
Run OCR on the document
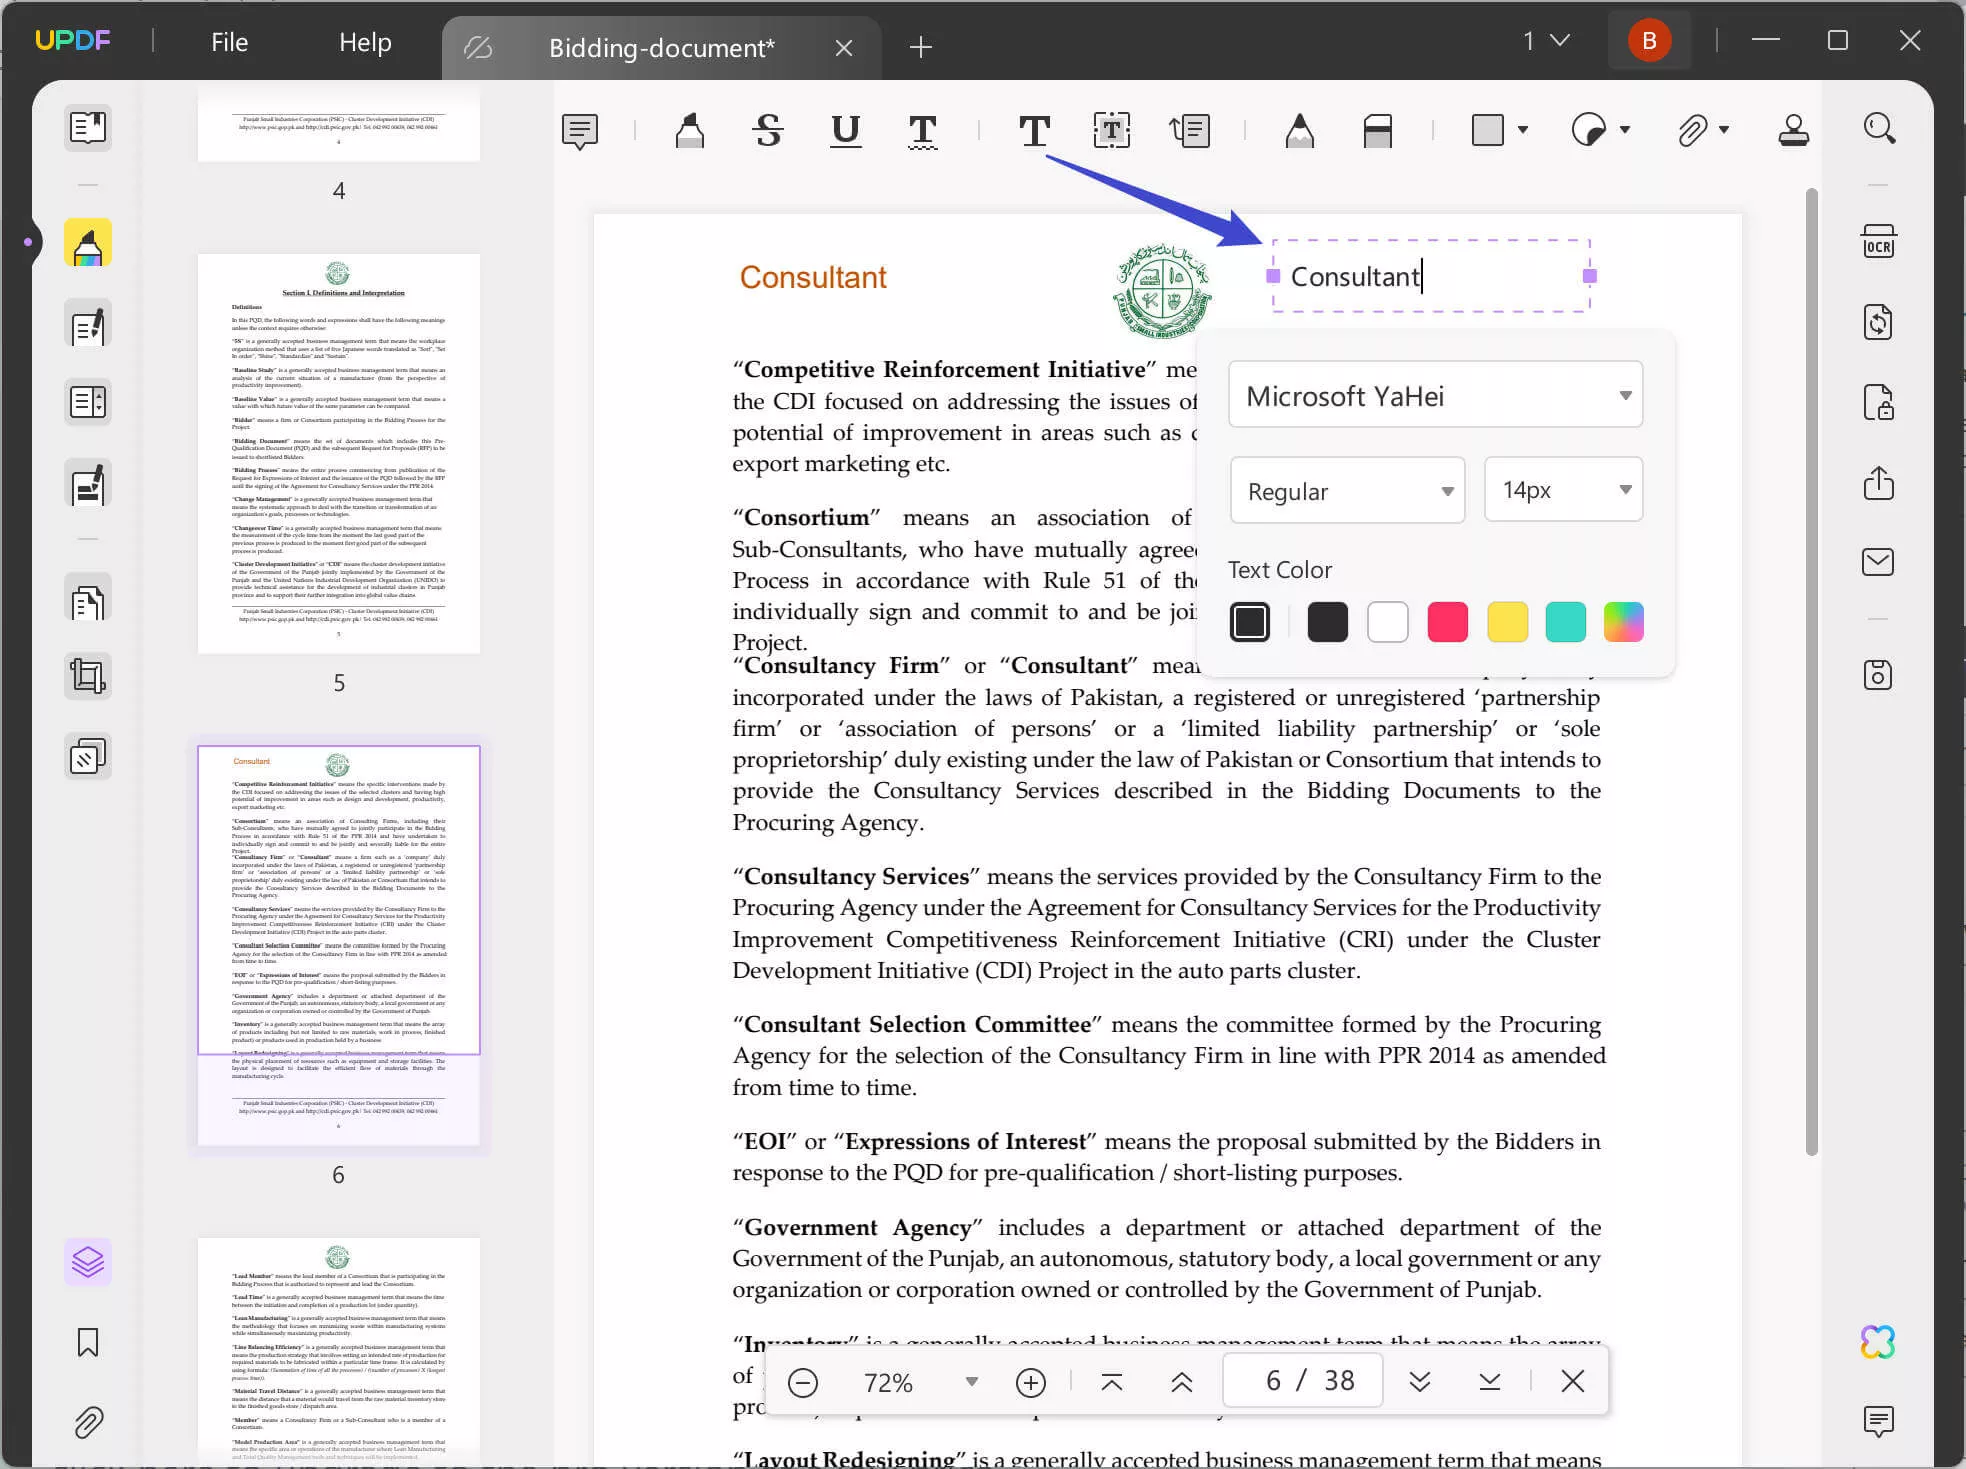[x=1878, y=241]
